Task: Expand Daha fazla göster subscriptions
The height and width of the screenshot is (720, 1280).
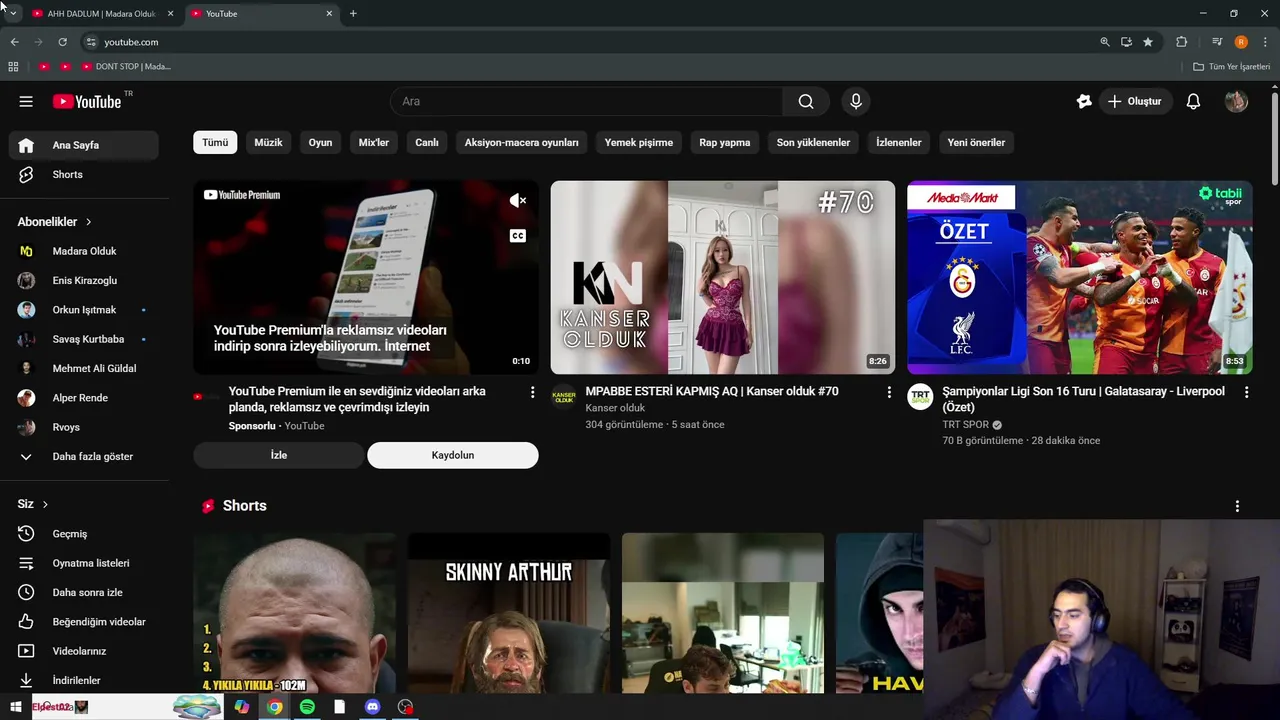Action: 84,456
